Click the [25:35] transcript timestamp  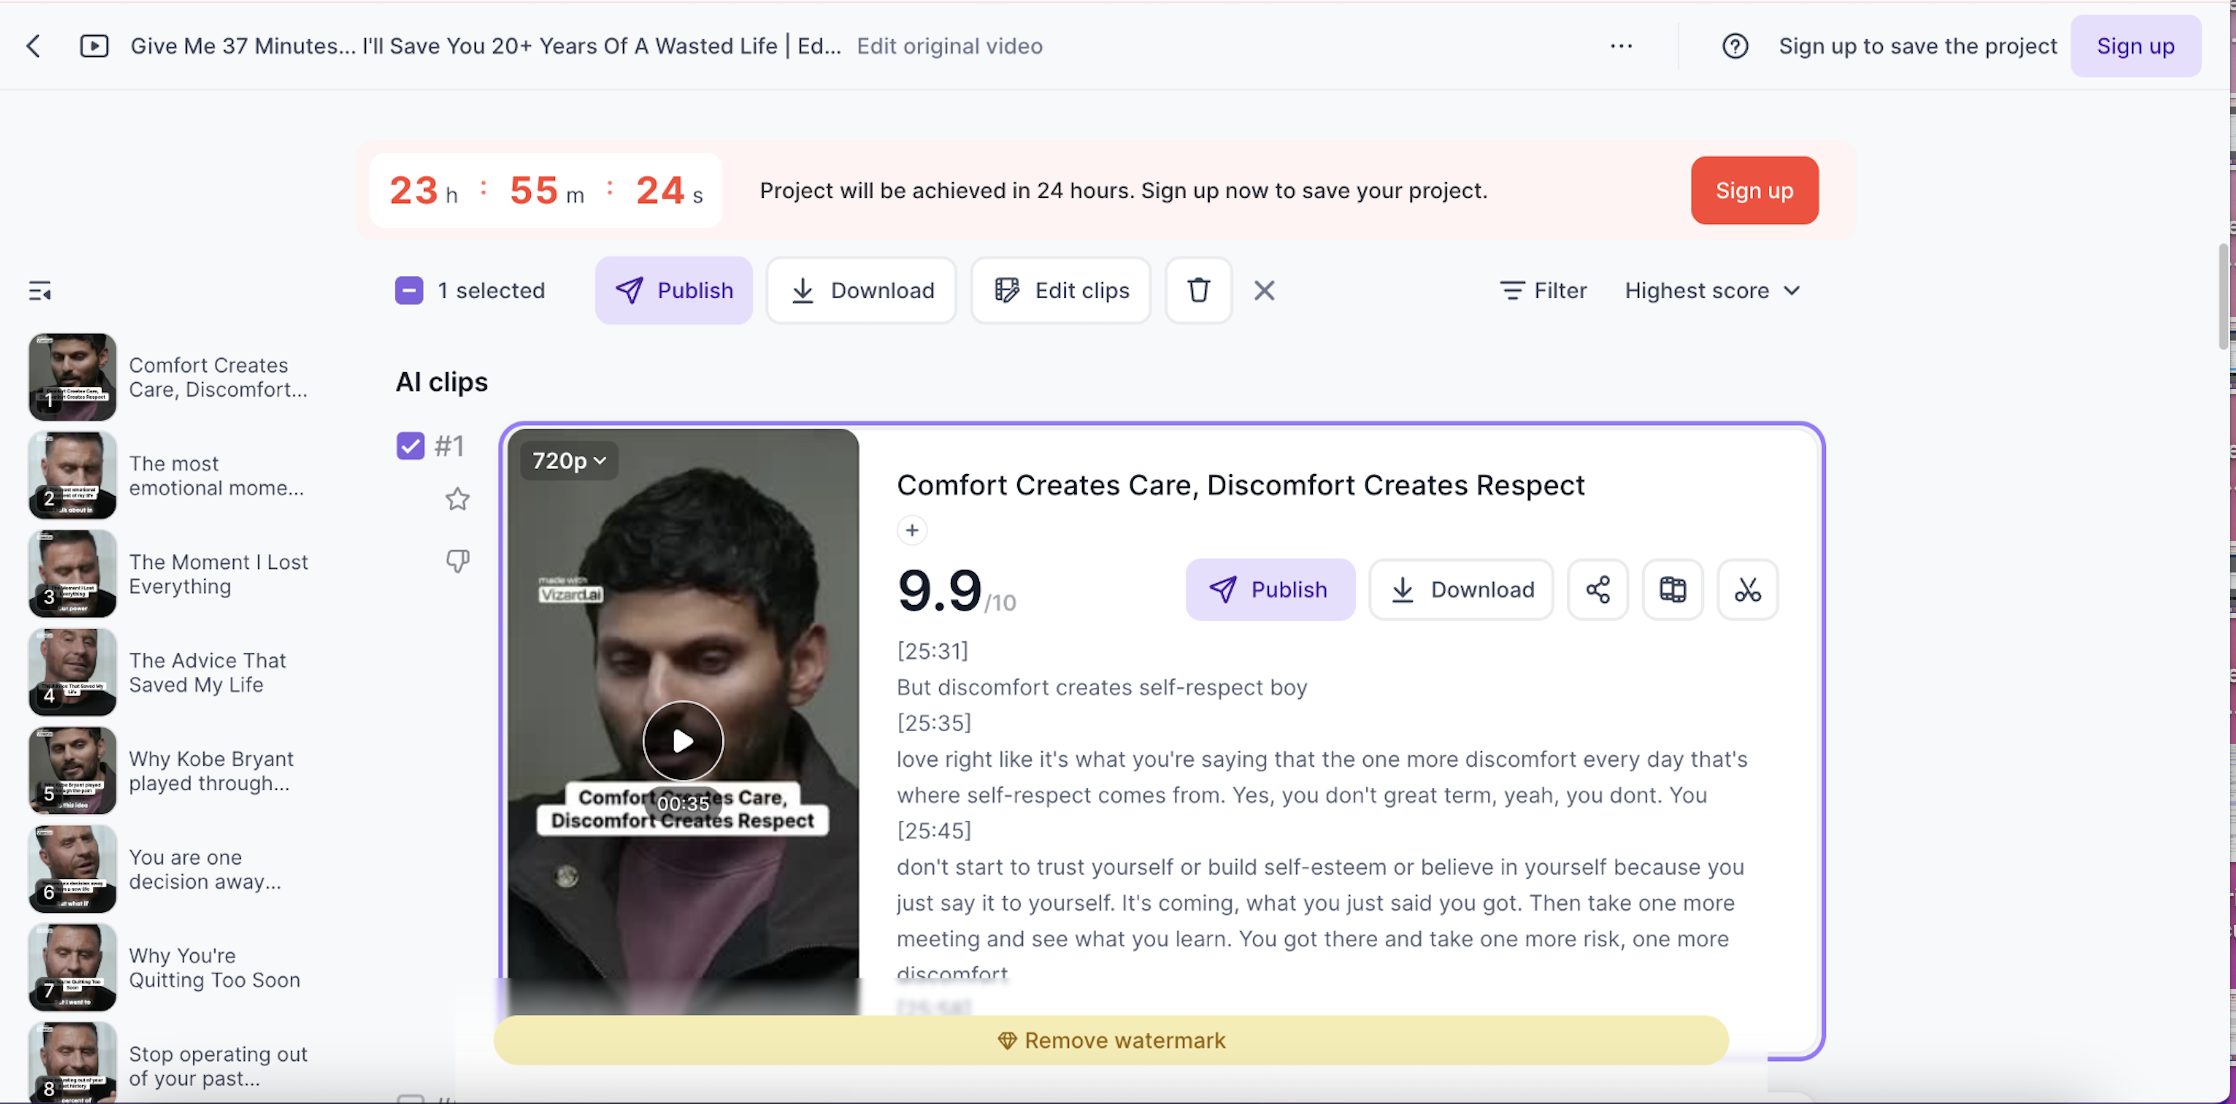[x=933, y=723]
